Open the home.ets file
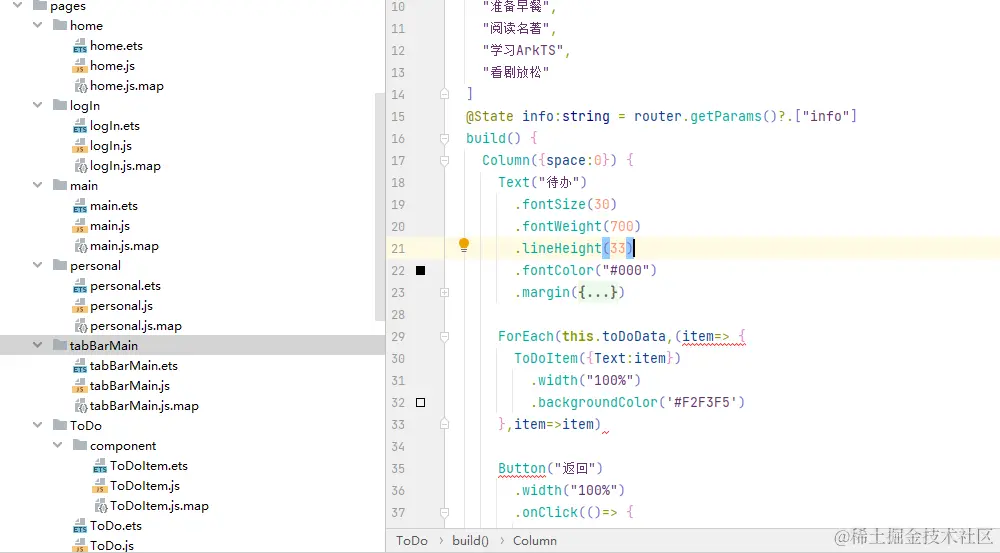The height and width of the screenshot is (553, 1000). click(x=116, y=46)
